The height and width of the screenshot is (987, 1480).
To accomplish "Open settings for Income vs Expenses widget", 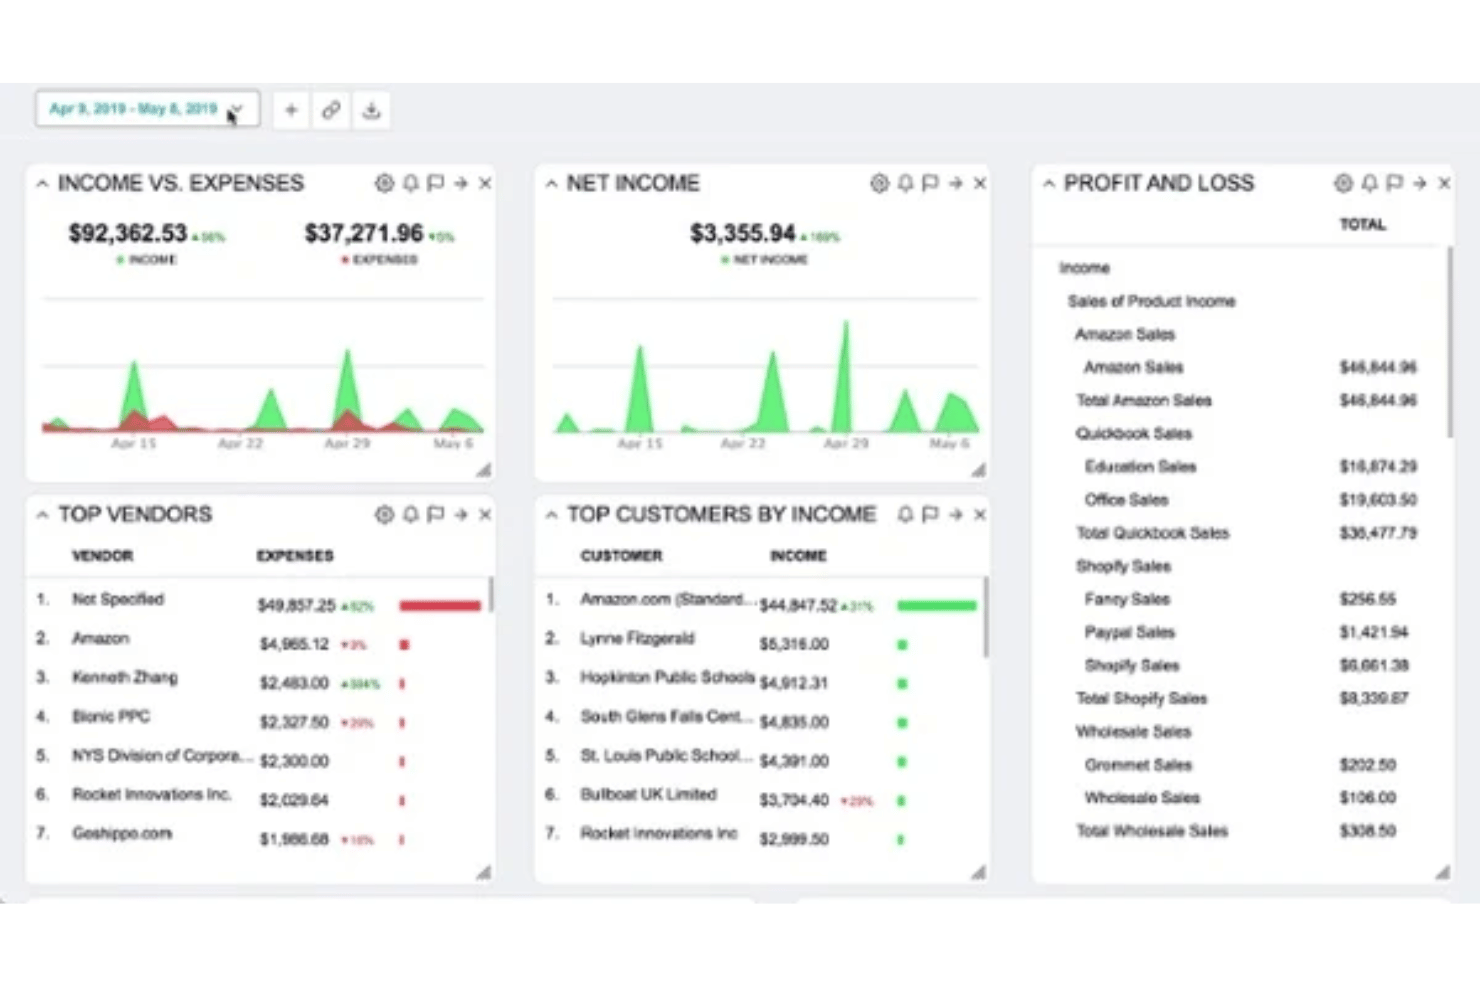I will (384, 183).
